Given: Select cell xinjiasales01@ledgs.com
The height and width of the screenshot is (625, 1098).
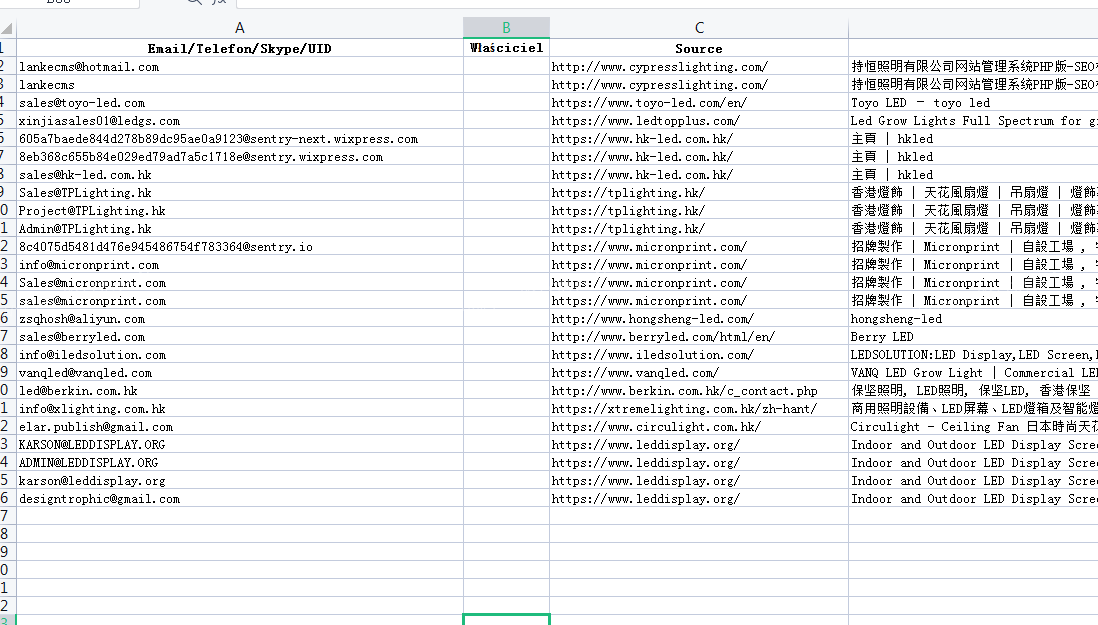Looking at the screenshot, I should pos(239,121).
